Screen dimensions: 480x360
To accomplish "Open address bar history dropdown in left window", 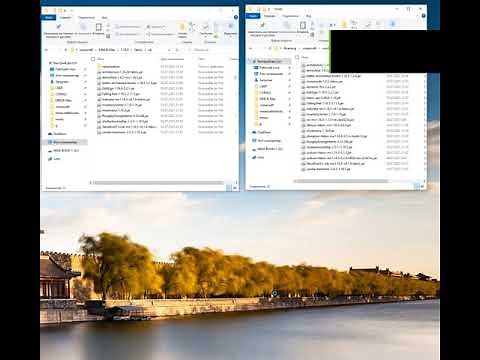I will coord(169,50).
